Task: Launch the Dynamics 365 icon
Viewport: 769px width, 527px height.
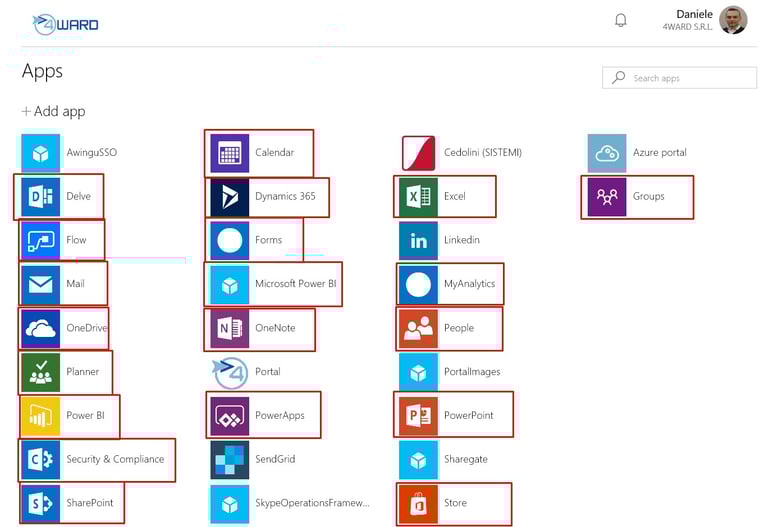Action: point(230,197)
